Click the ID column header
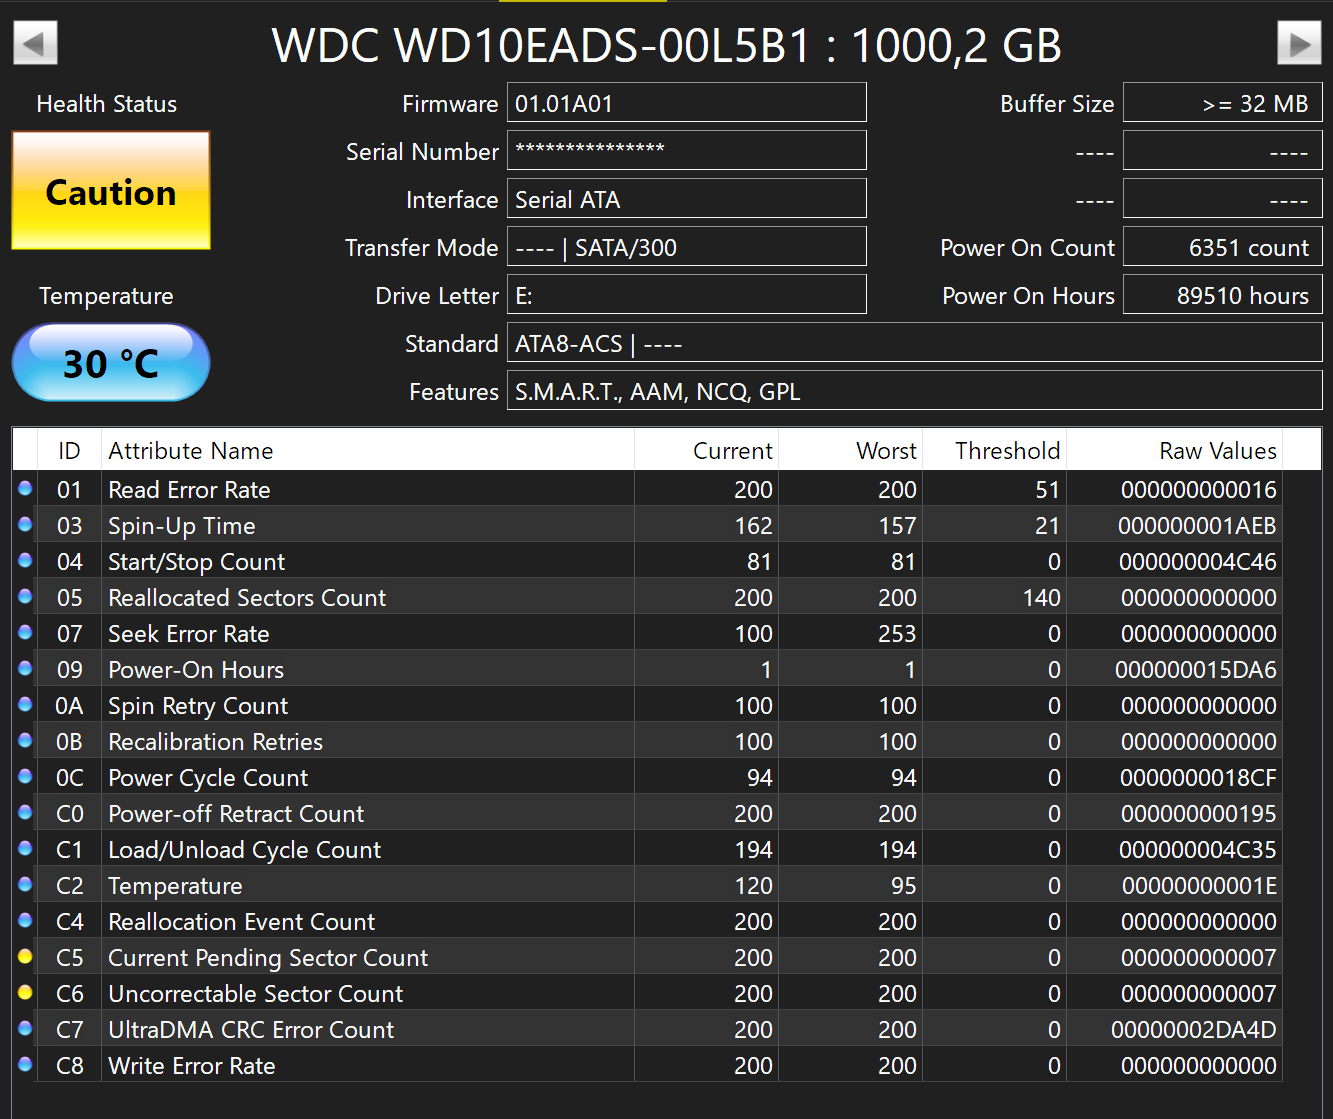 (x=69, y=450)
